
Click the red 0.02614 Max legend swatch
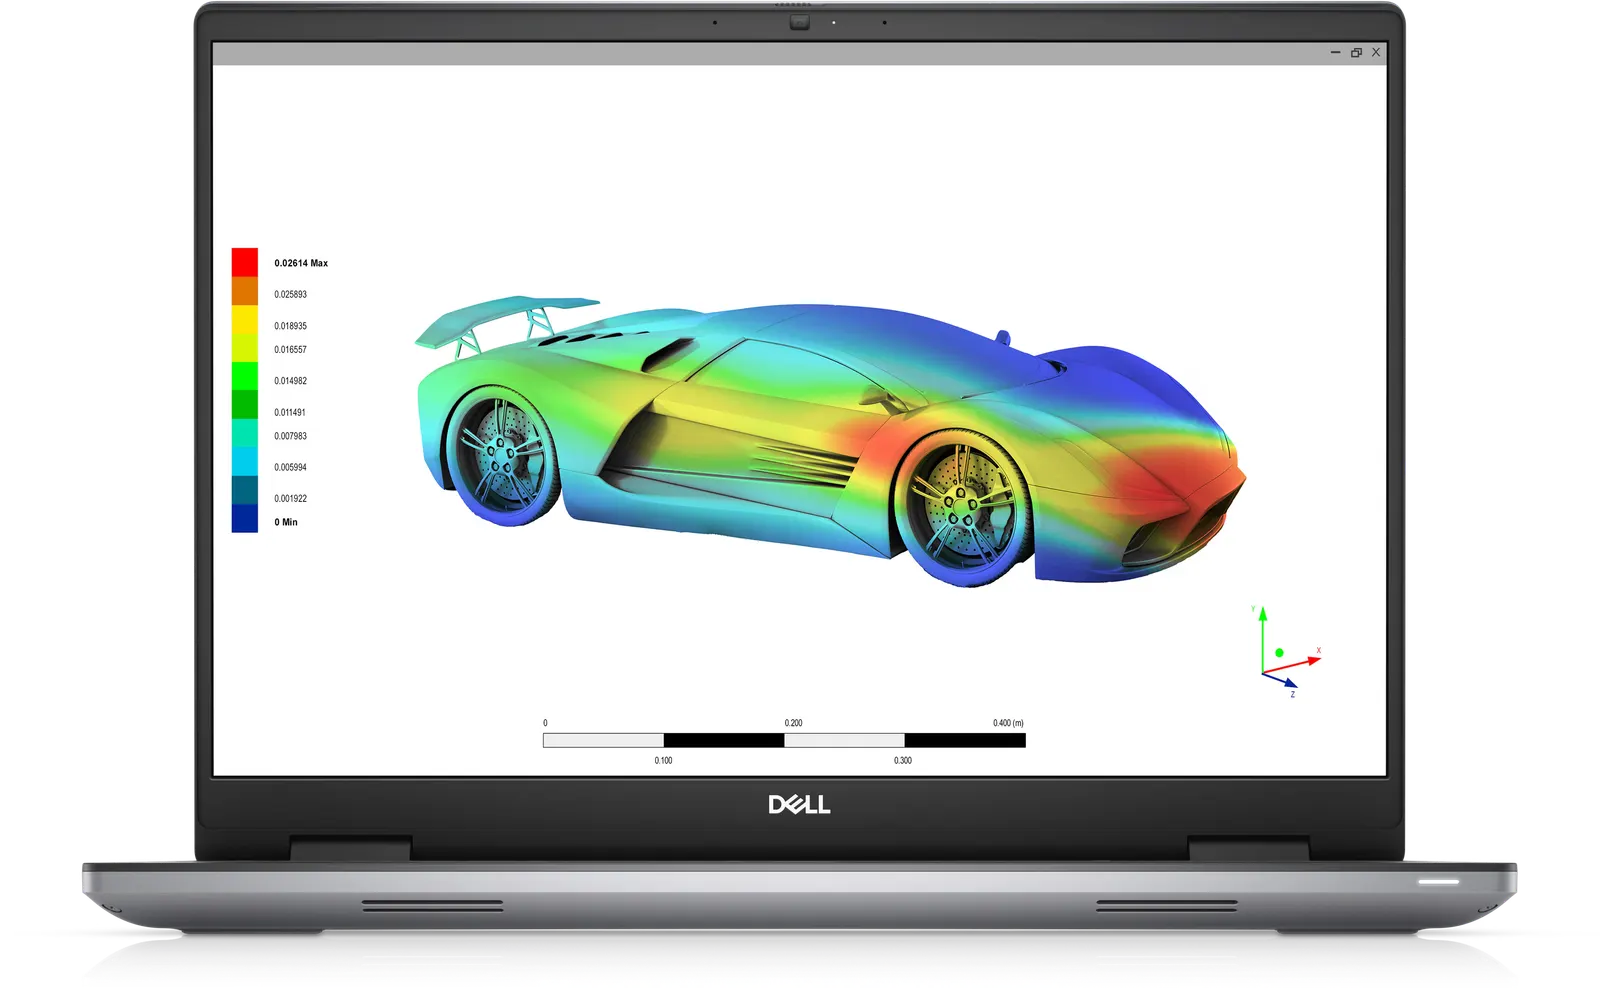pyautogui.click(x=245, y=262)
